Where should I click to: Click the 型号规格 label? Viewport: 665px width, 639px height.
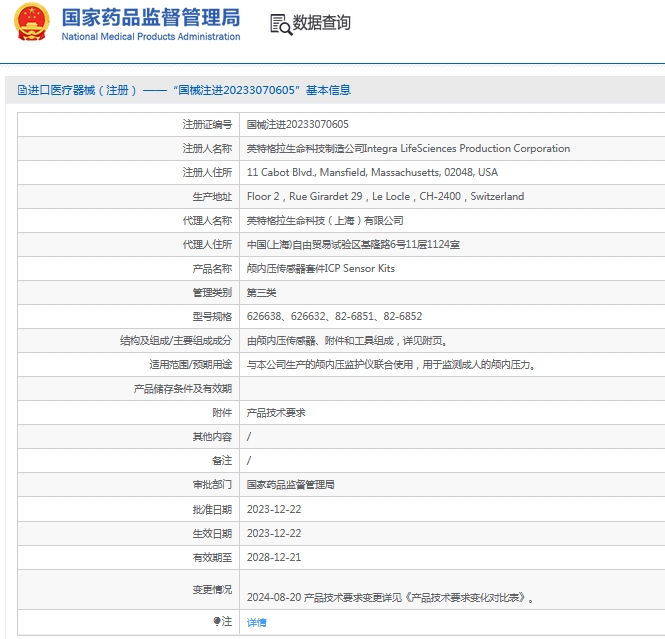212,316
